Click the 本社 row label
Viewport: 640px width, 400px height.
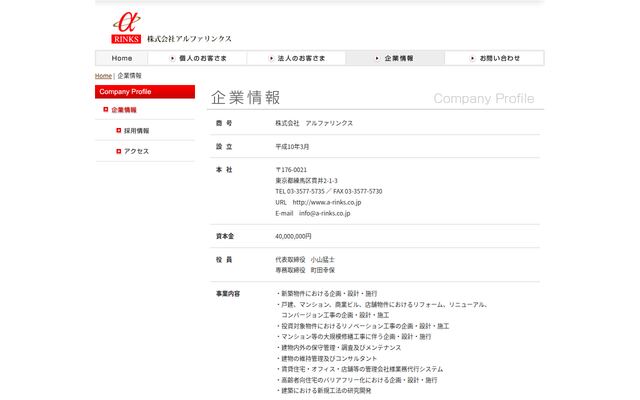(x=224, y=170)
